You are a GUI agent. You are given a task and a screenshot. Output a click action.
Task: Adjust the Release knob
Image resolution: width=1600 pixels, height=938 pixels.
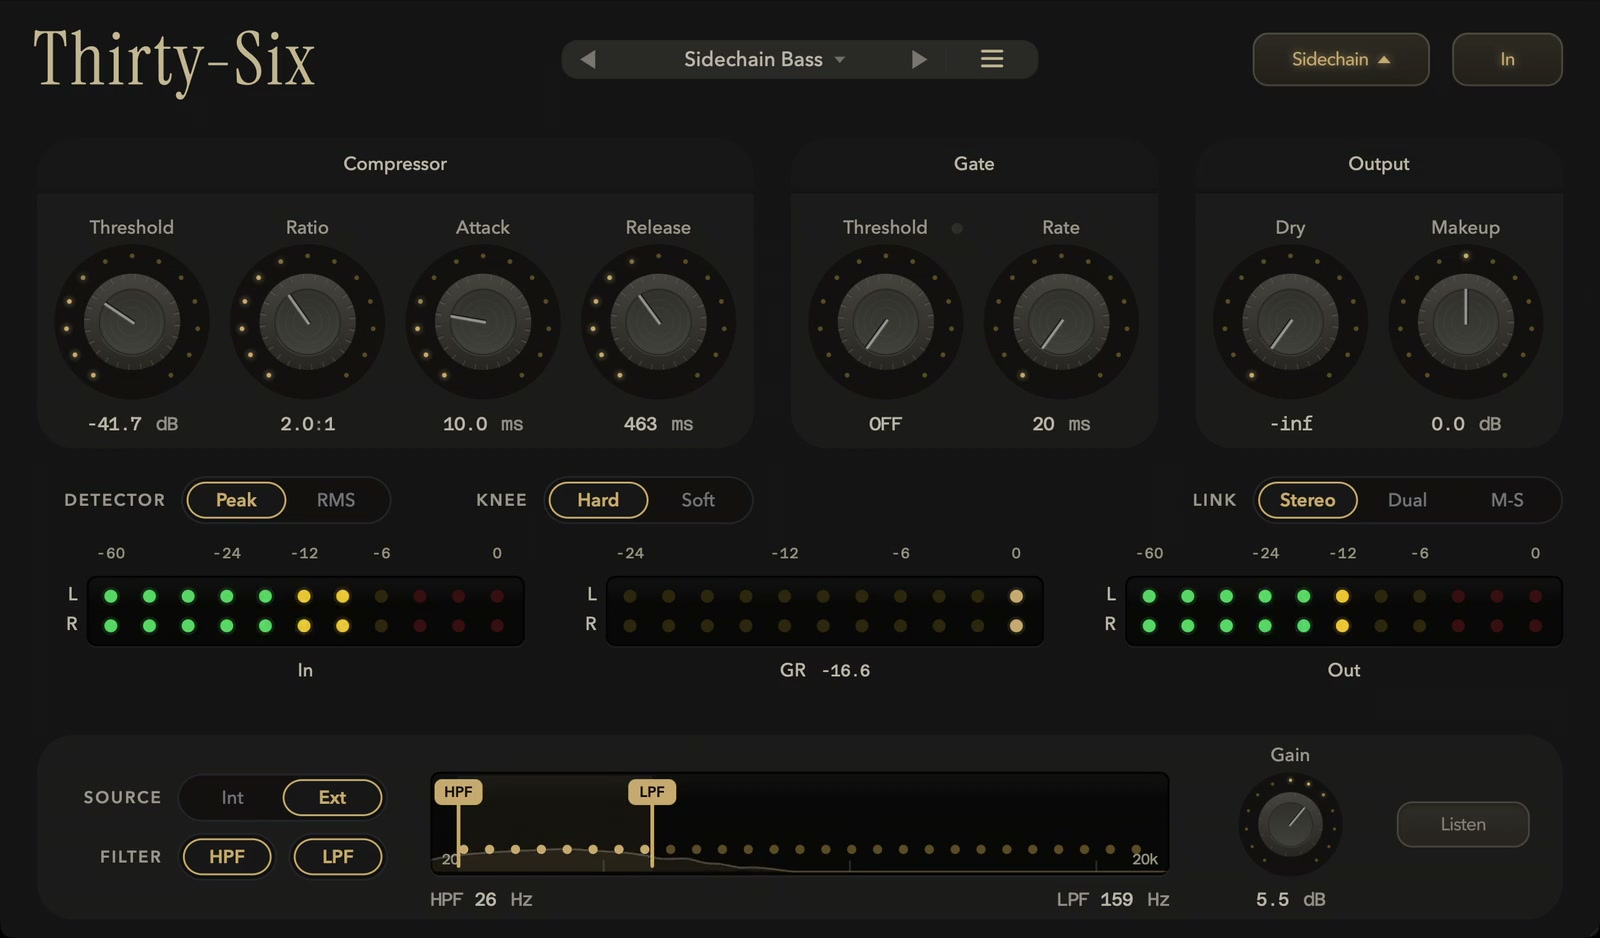(x=658, y=323)
